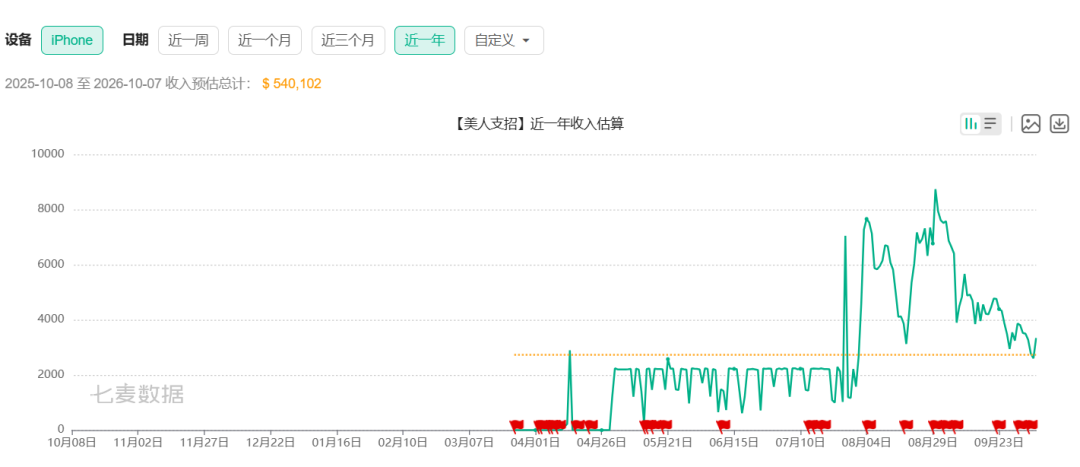Click the 08月29日 axis date
Image resolution: width=1080 pixels, height=467 pixels.
pyautogui.click(x=934, y=443)
